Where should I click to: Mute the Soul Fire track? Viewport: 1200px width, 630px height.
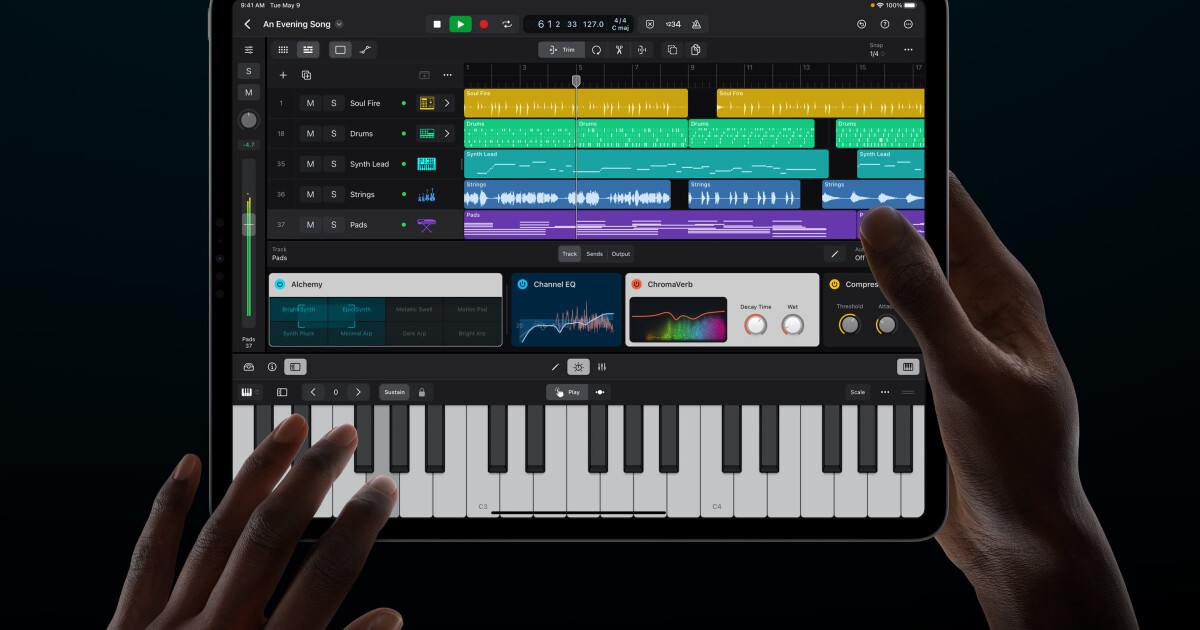click(x=310, y=103)
